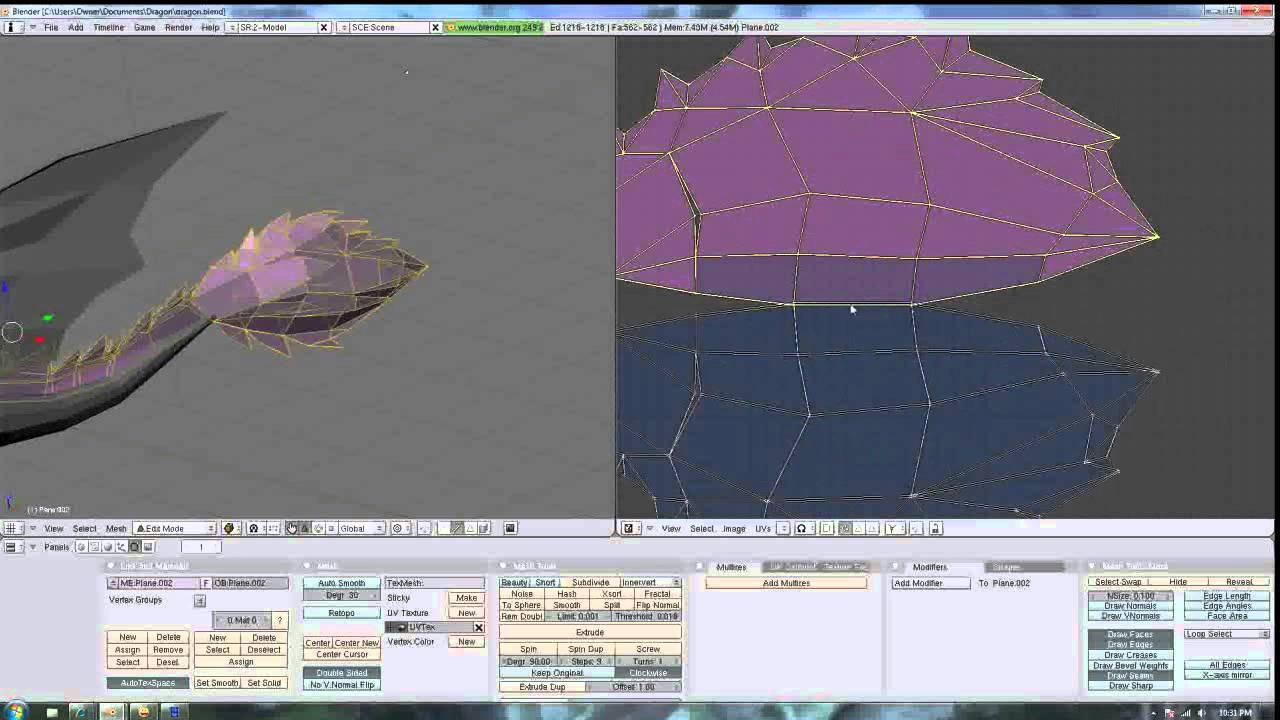The width and height of the screenshot is (1280, 720).
Task: Click the Add Multires button
Action: tap(786, 583)
